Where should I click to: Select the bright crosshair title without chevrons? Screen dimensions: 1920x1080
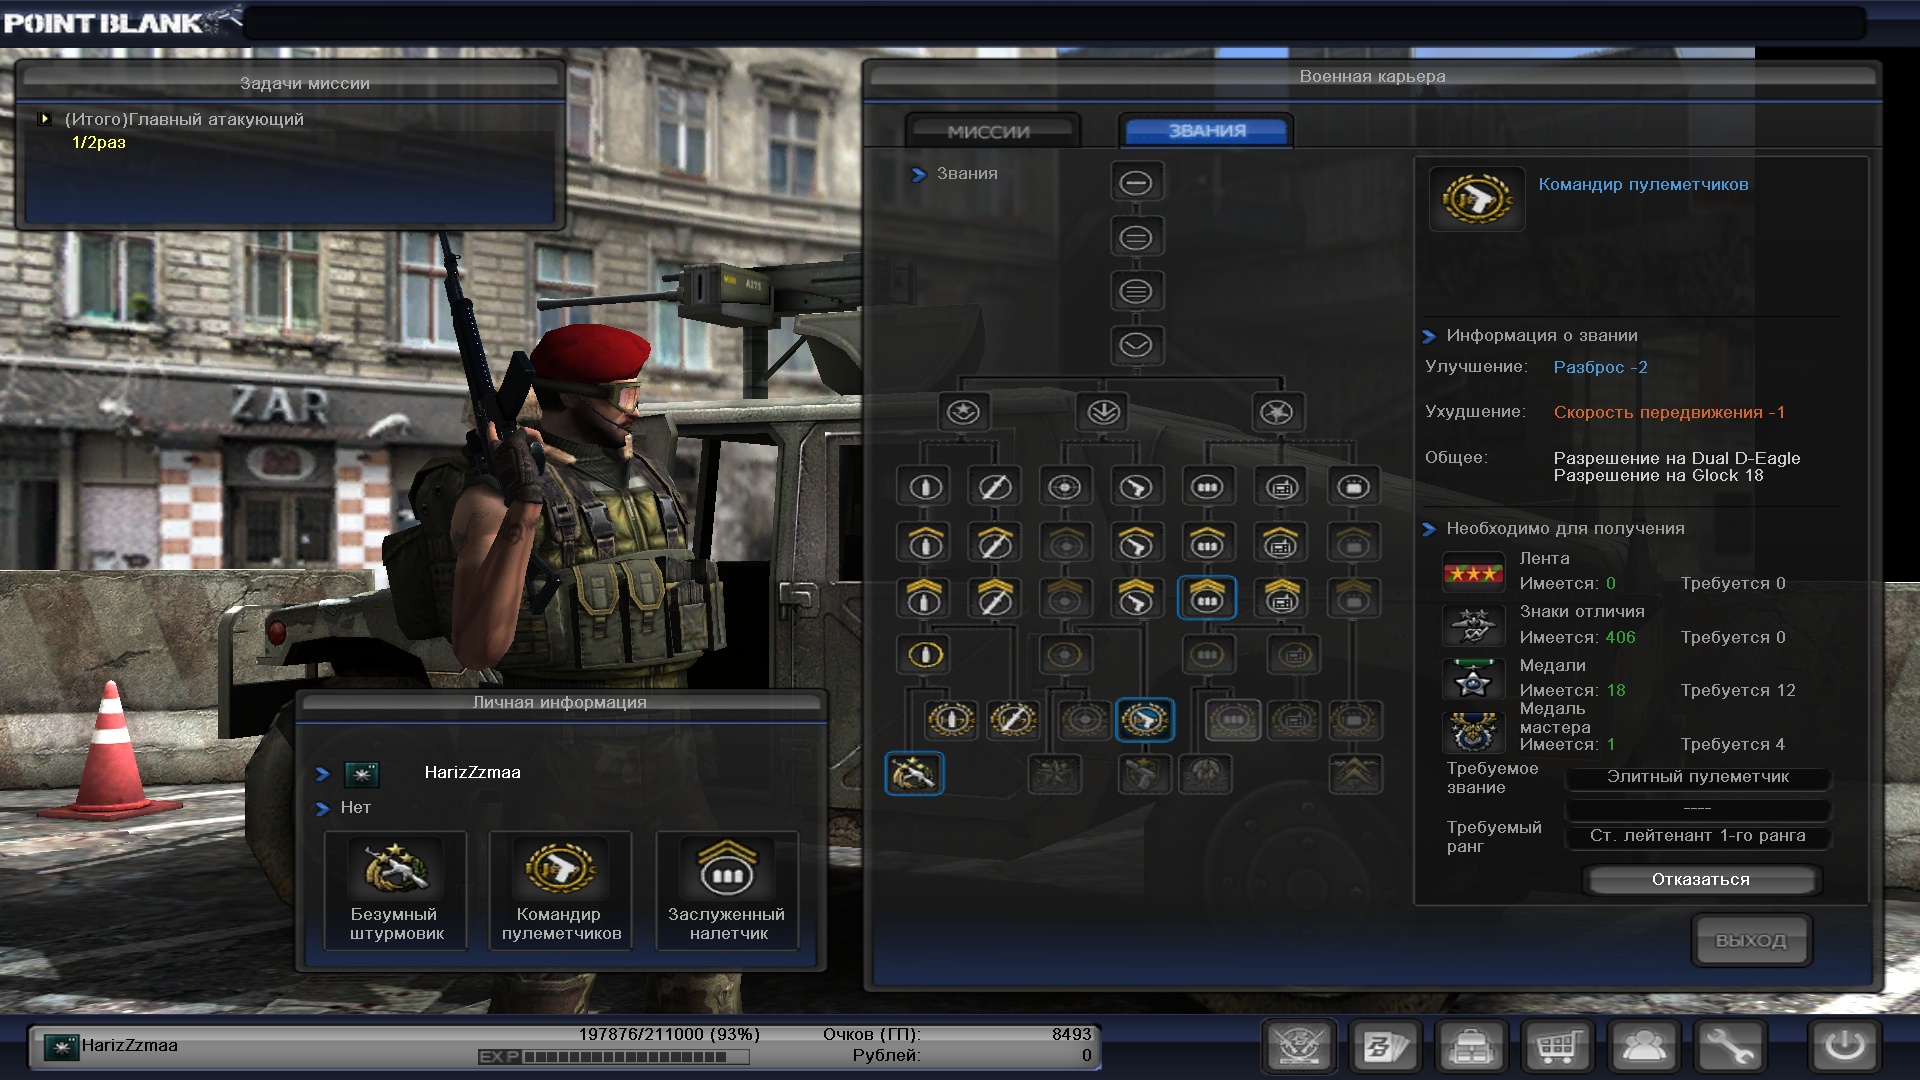point(1065,487)
